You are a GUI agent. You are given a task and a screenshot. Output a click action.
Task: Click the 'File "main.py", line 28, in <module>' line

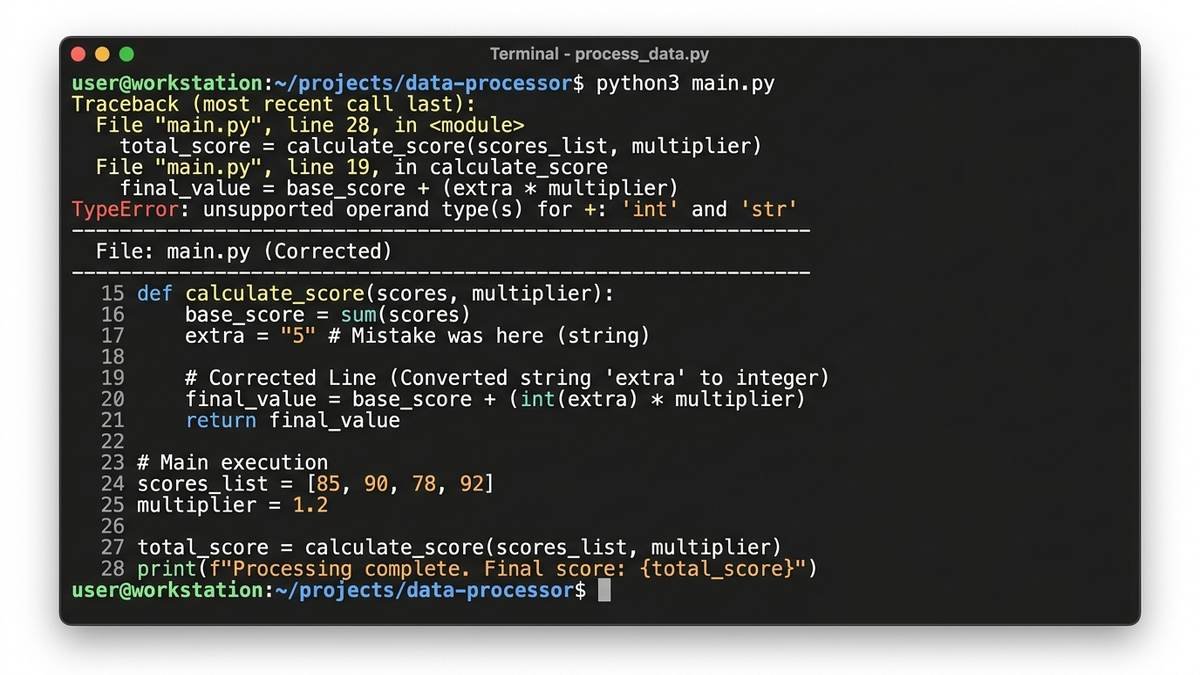[309, 125]
